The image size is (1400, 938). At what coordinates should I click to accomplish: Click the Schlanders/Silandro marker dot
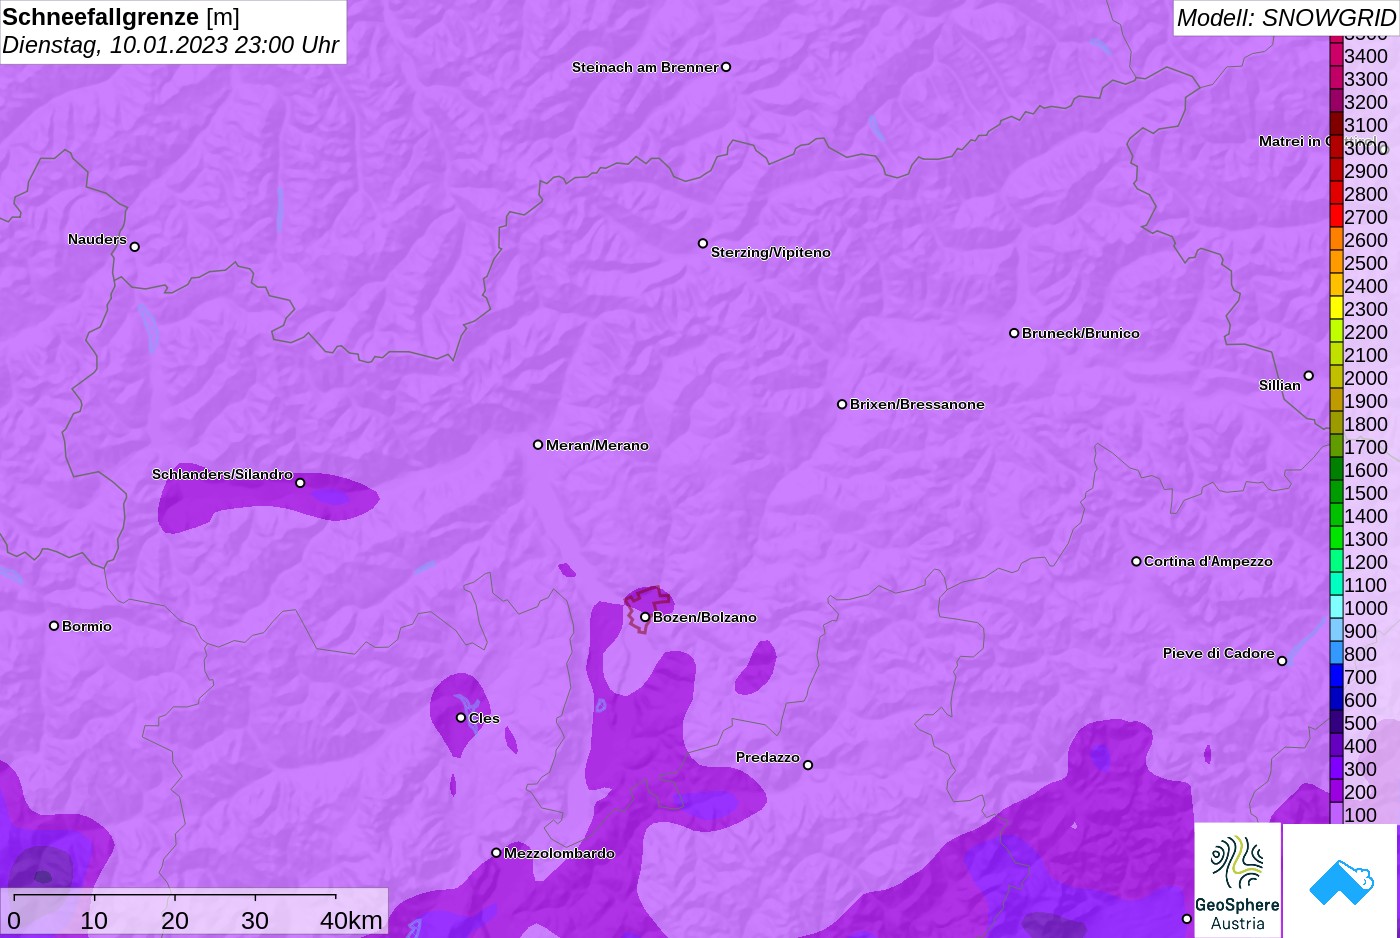[300, 483]
